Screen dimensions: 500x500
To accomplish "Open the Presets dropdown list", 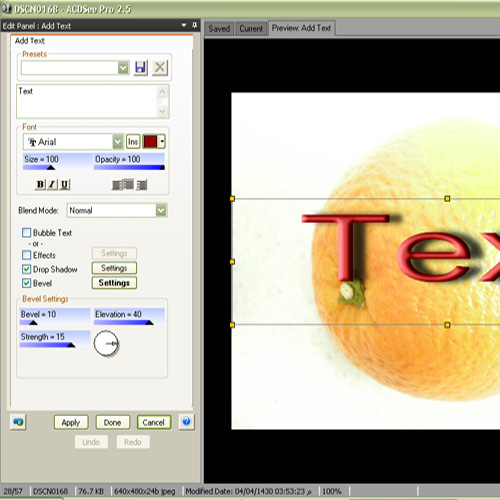I will [123, 68].
